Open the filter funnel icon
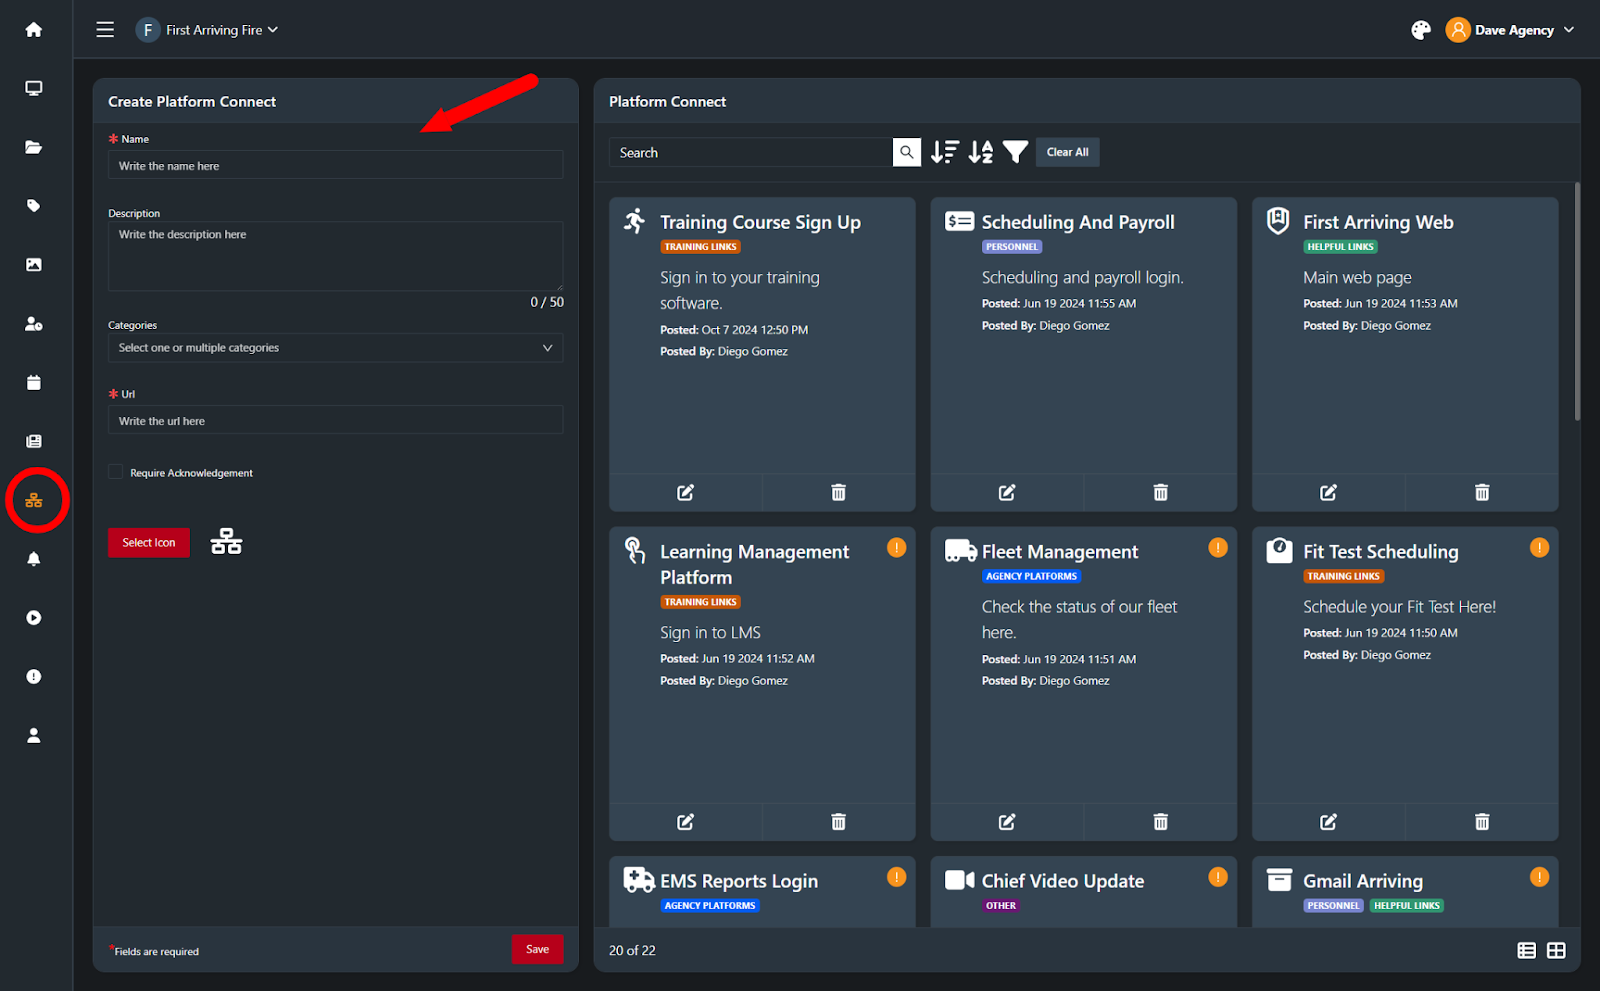The width and height of the screenshot is (1600, 991). click(1015, 152)
